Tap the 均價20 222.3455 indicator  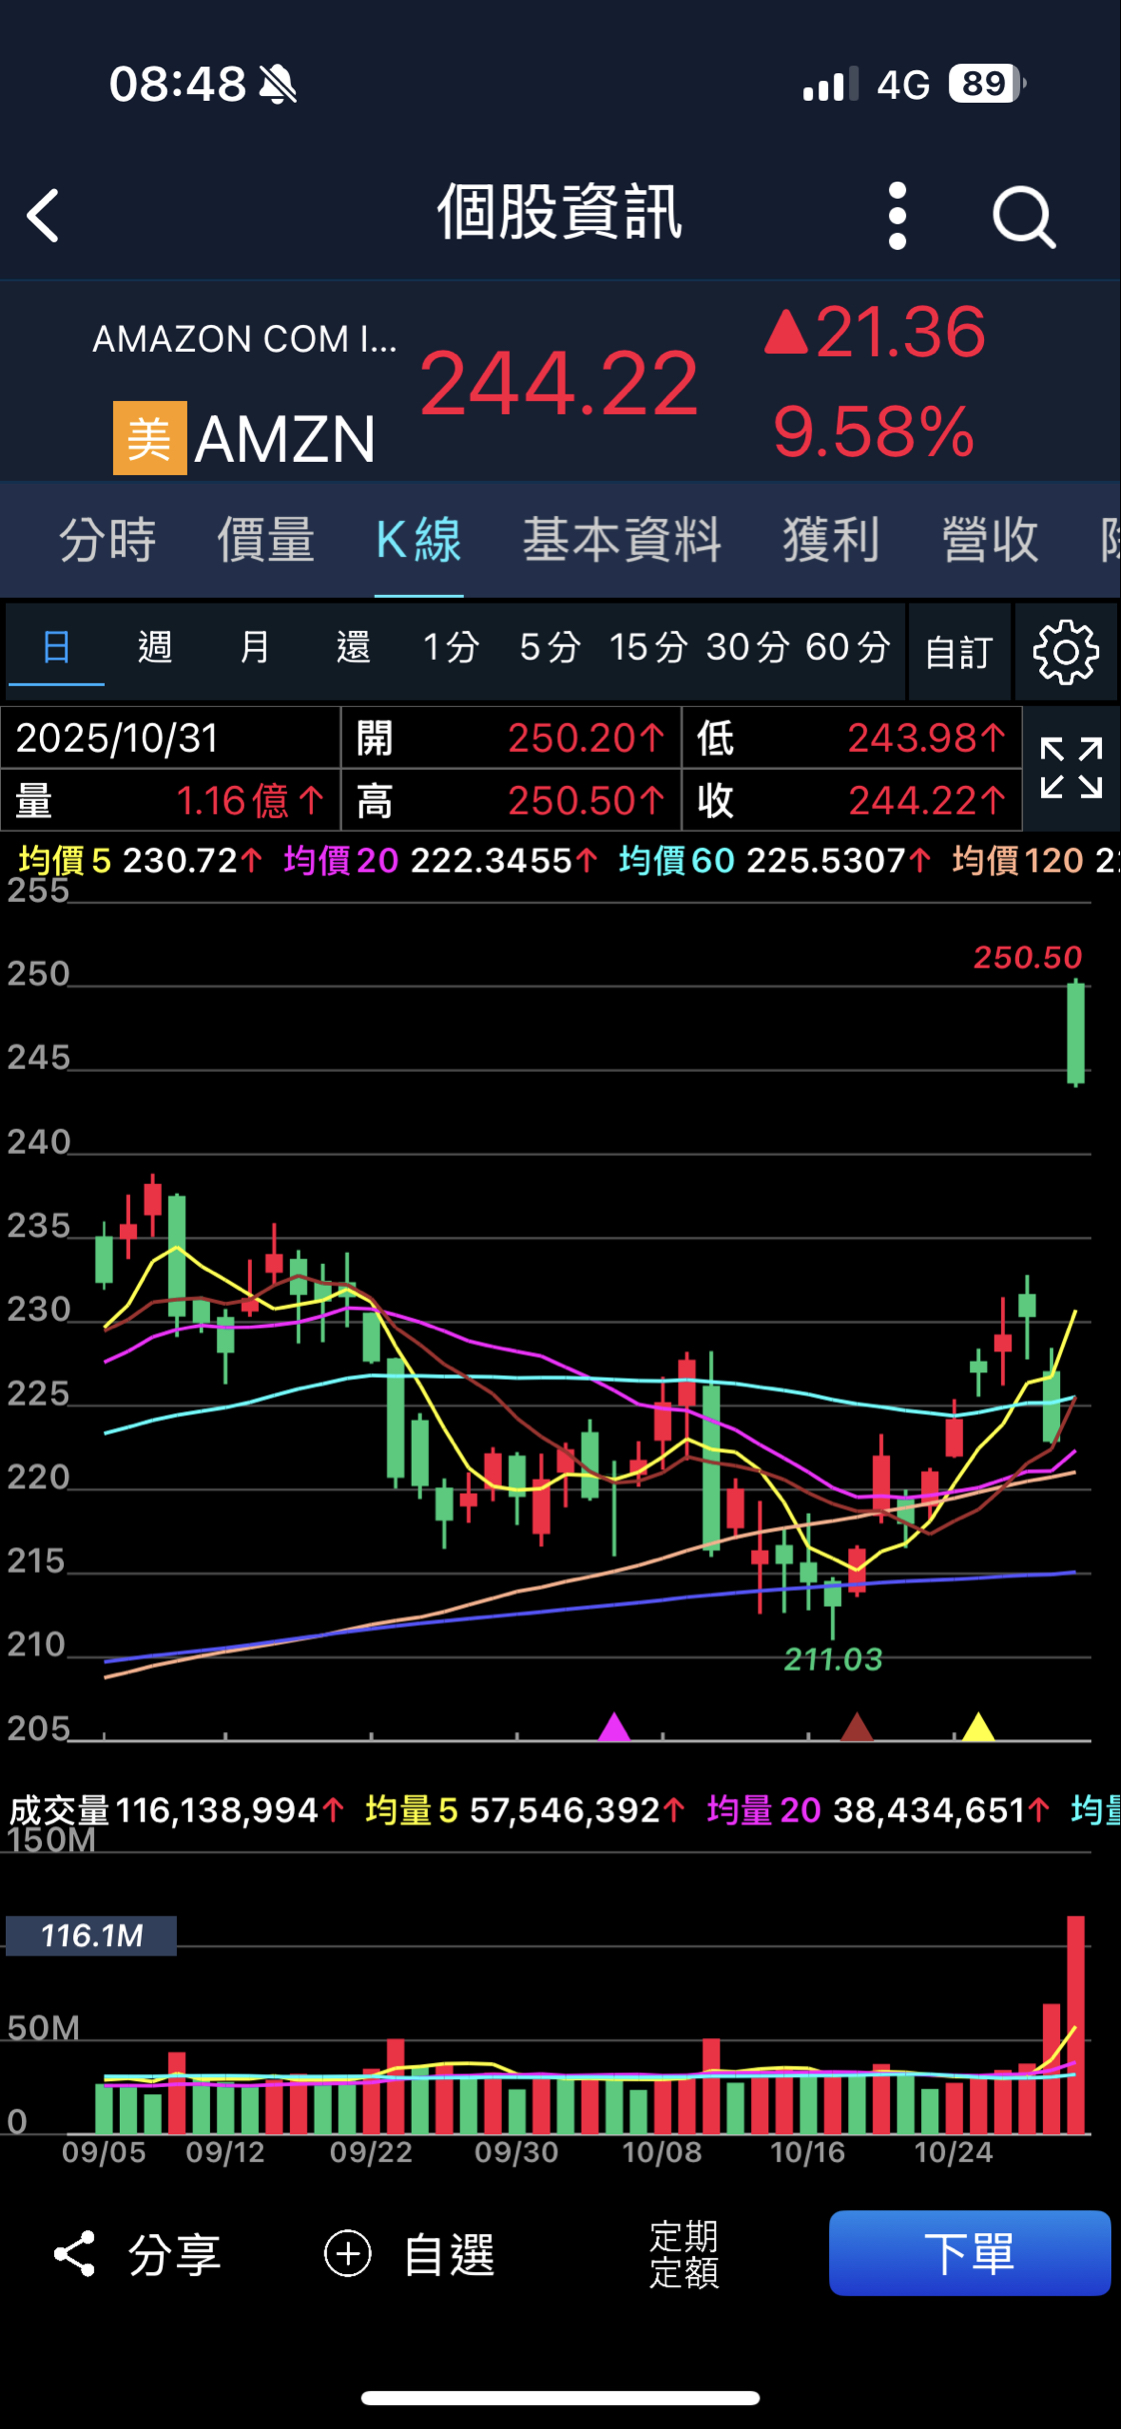441,860
